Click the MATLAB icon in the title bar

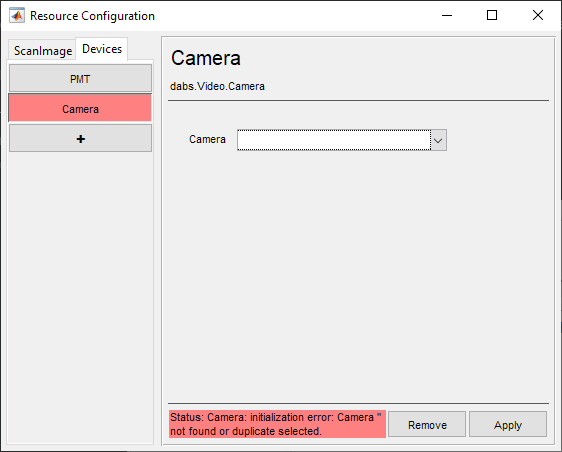coord(17,16)
